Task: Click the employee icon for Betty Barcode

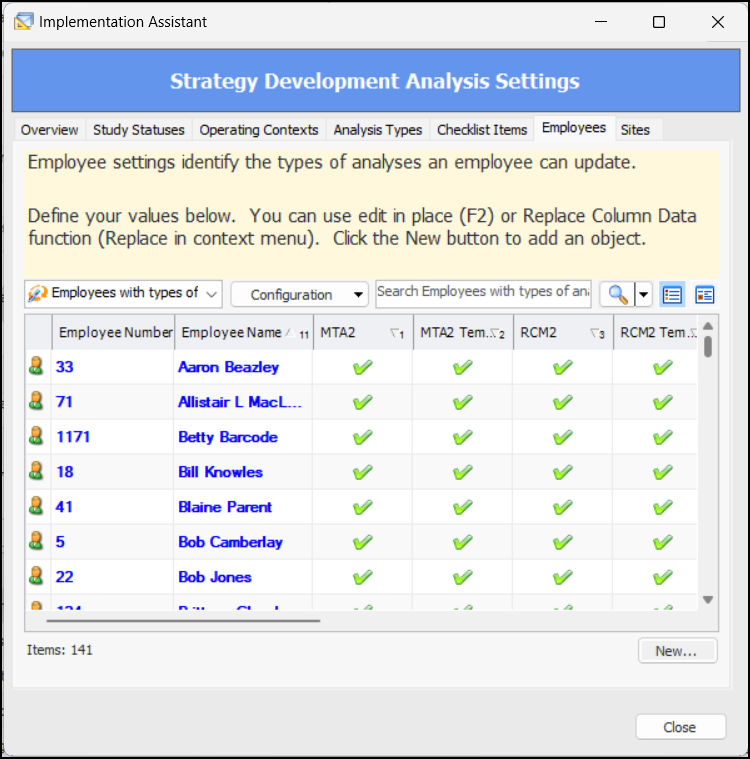Action: (x=36, y=436)
